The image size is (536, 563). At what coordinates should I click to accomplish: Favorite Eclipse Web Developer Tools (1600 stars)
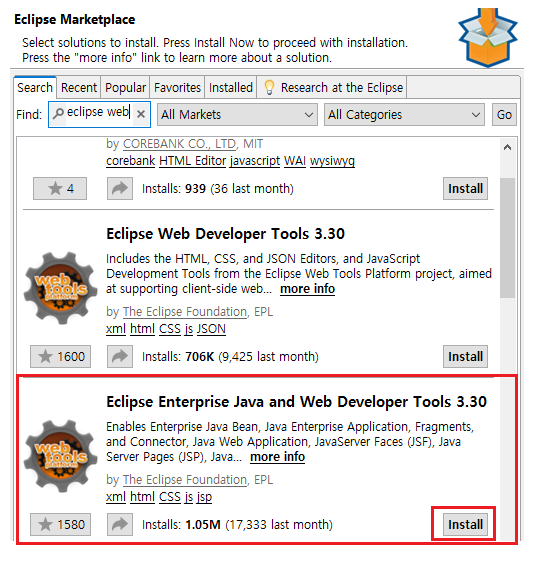click(60, 356)
